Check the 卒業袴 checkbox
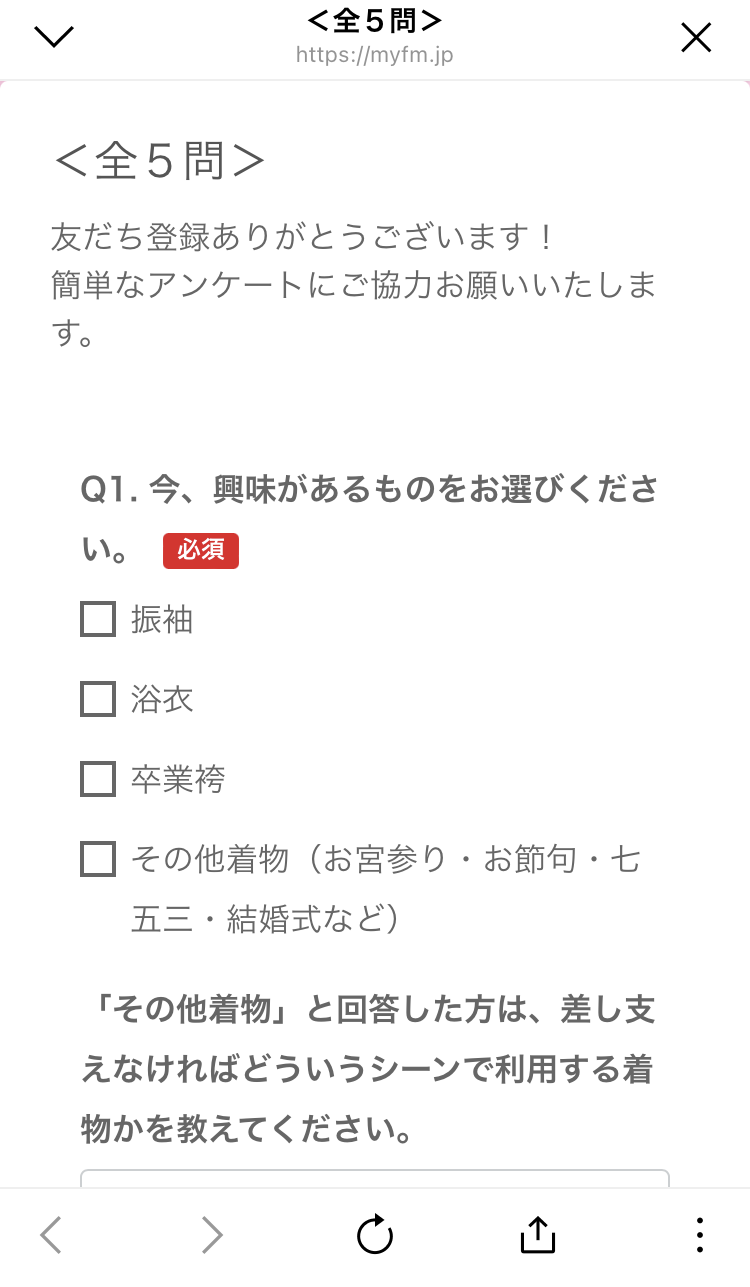Viewport: 750px width, 1287px height. 97,779
